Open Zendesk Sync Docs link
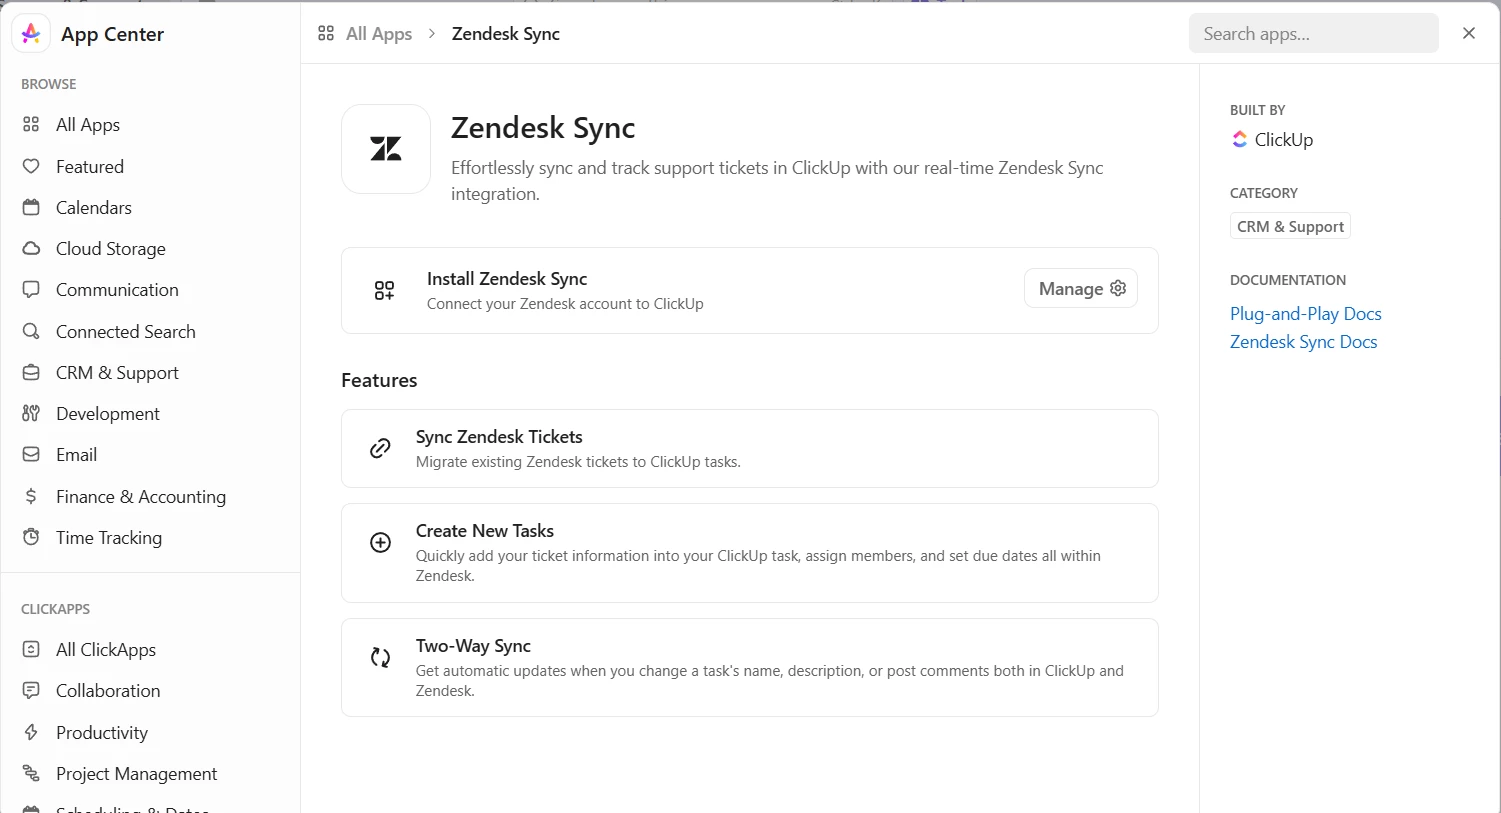 pos(1303,341)
